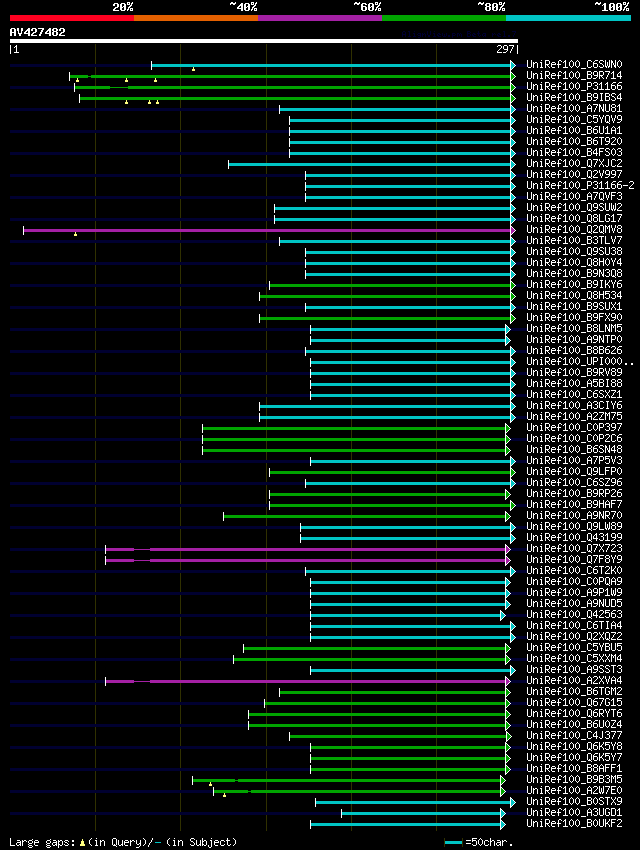Click the green ~80% identity legend segment
Image resolution: width=640 pixels, height=850 pixels.
tap(444, 18)
